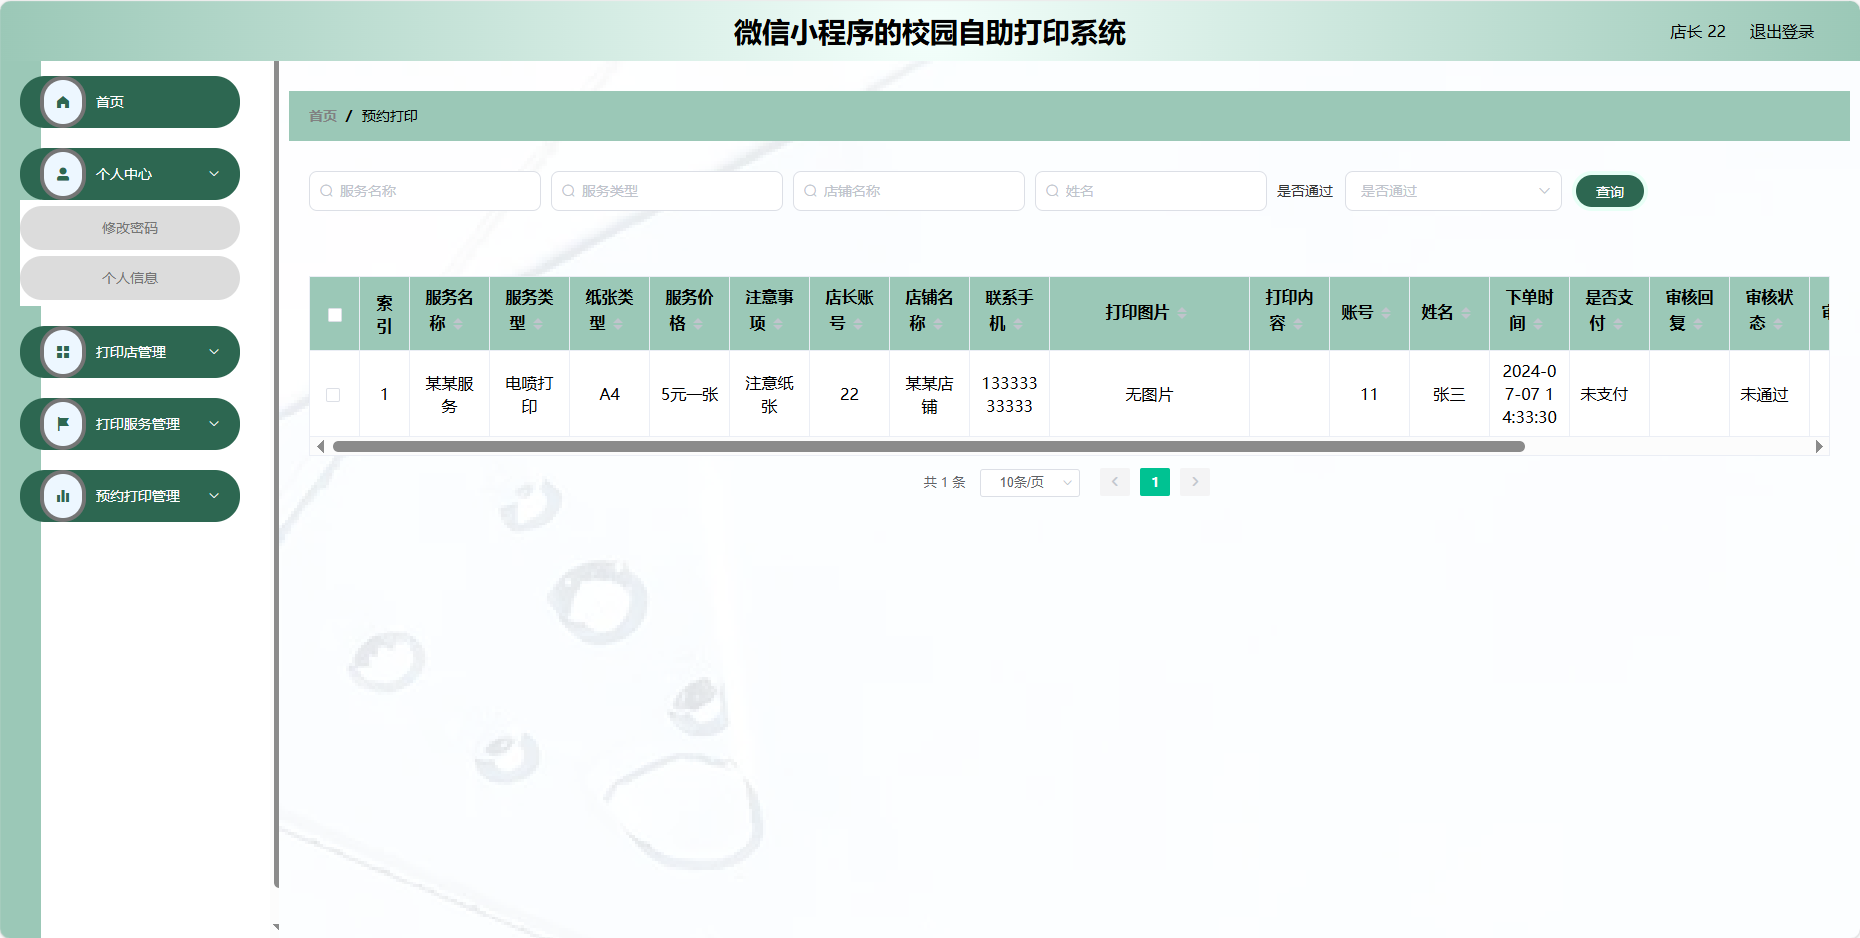
Task: Expand the 打印店管理 menu chevron
Action: point(214,352)
